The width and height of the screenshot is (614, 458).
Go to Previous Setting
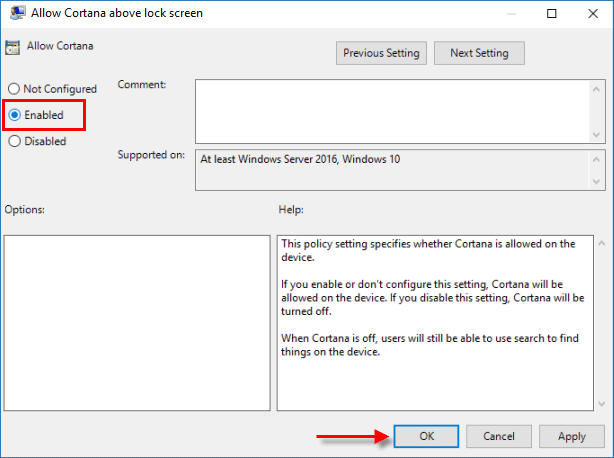tap(381, 53)
